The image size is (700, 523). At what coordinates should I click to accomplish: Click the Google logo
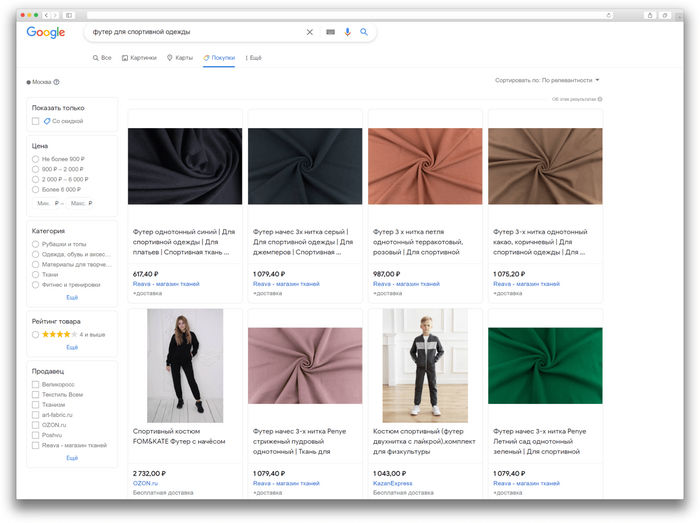click(46, 32)
